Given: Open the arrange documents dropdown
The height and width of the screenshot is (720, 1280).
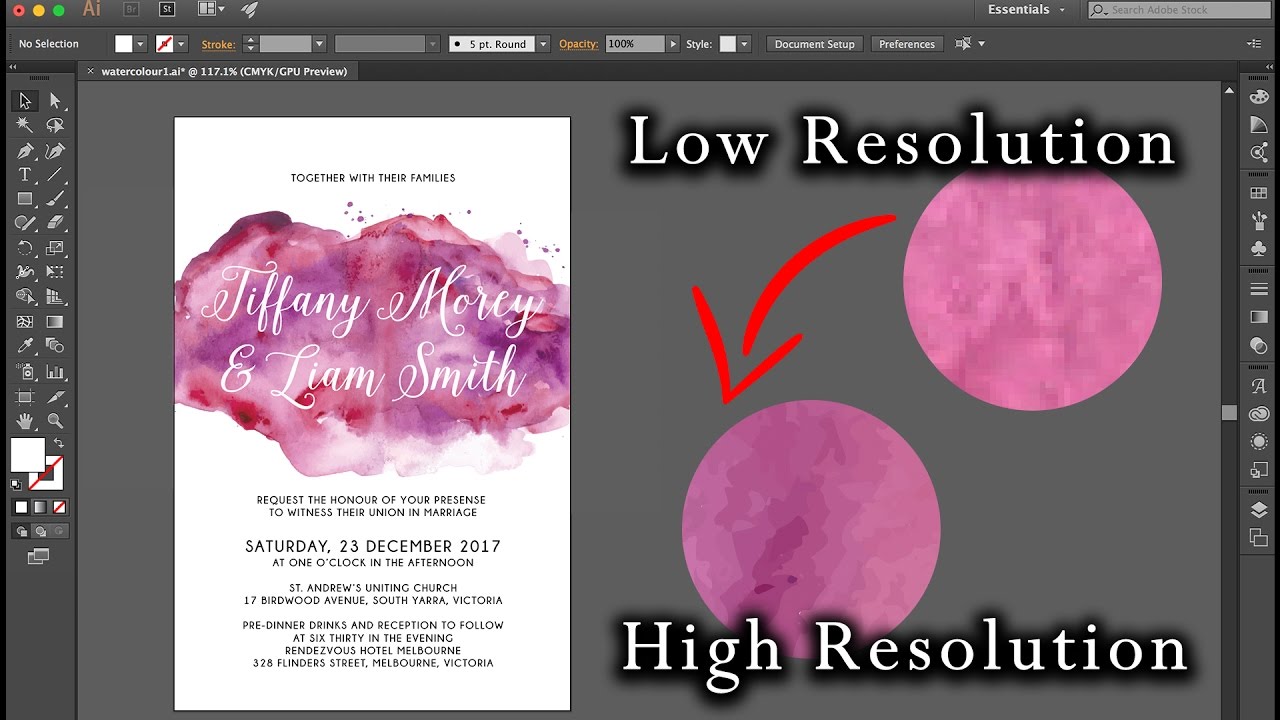Looking at the screenshot, I should click(x=211, y=9).
